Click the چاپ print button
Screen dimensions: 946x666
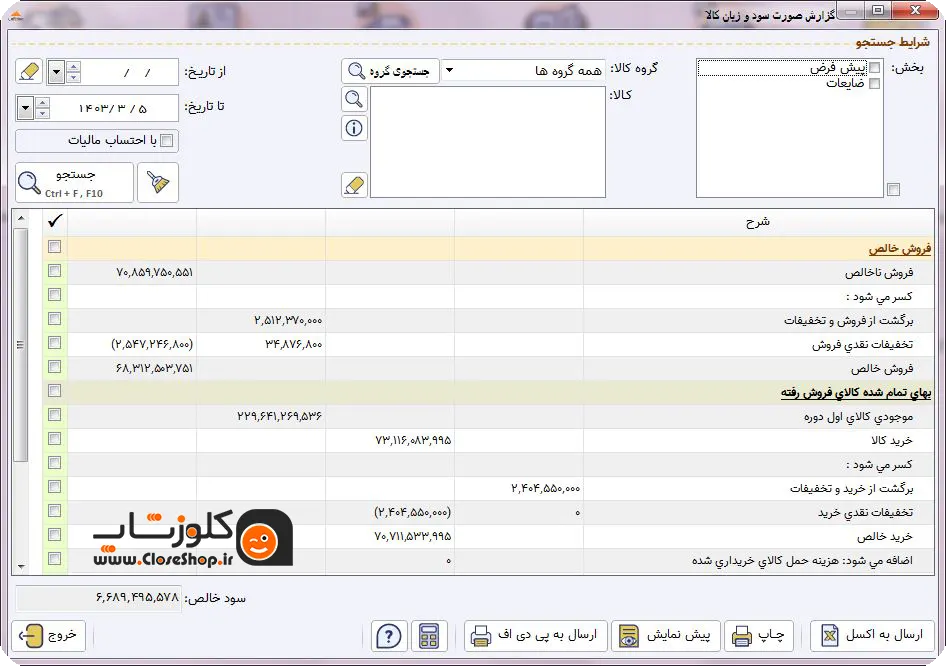758,636
